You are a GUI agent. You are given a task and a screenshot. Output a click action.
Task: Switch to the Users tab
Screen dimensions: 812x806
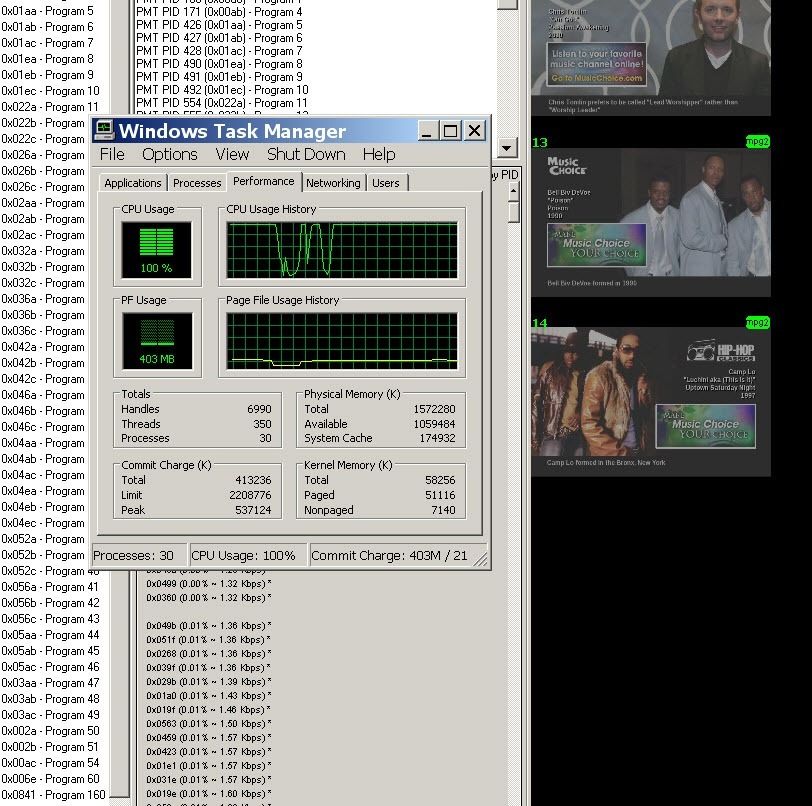pyautogui.click(x=386, y=183)
